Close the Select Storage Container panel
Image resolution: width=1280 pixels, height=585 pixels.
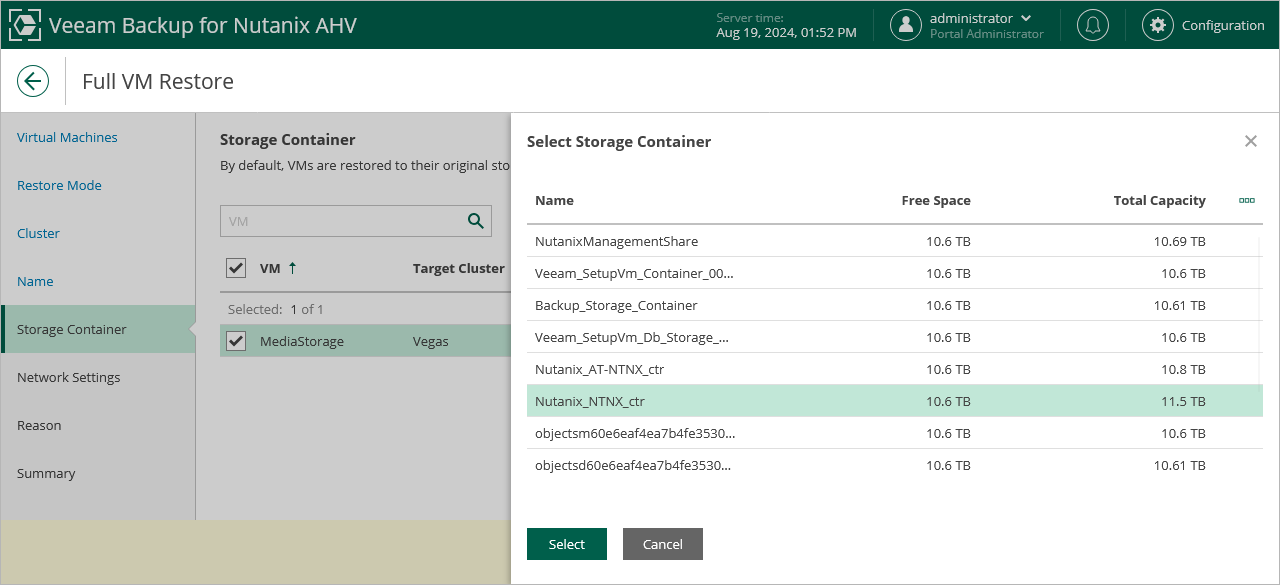pos(1250,141)
